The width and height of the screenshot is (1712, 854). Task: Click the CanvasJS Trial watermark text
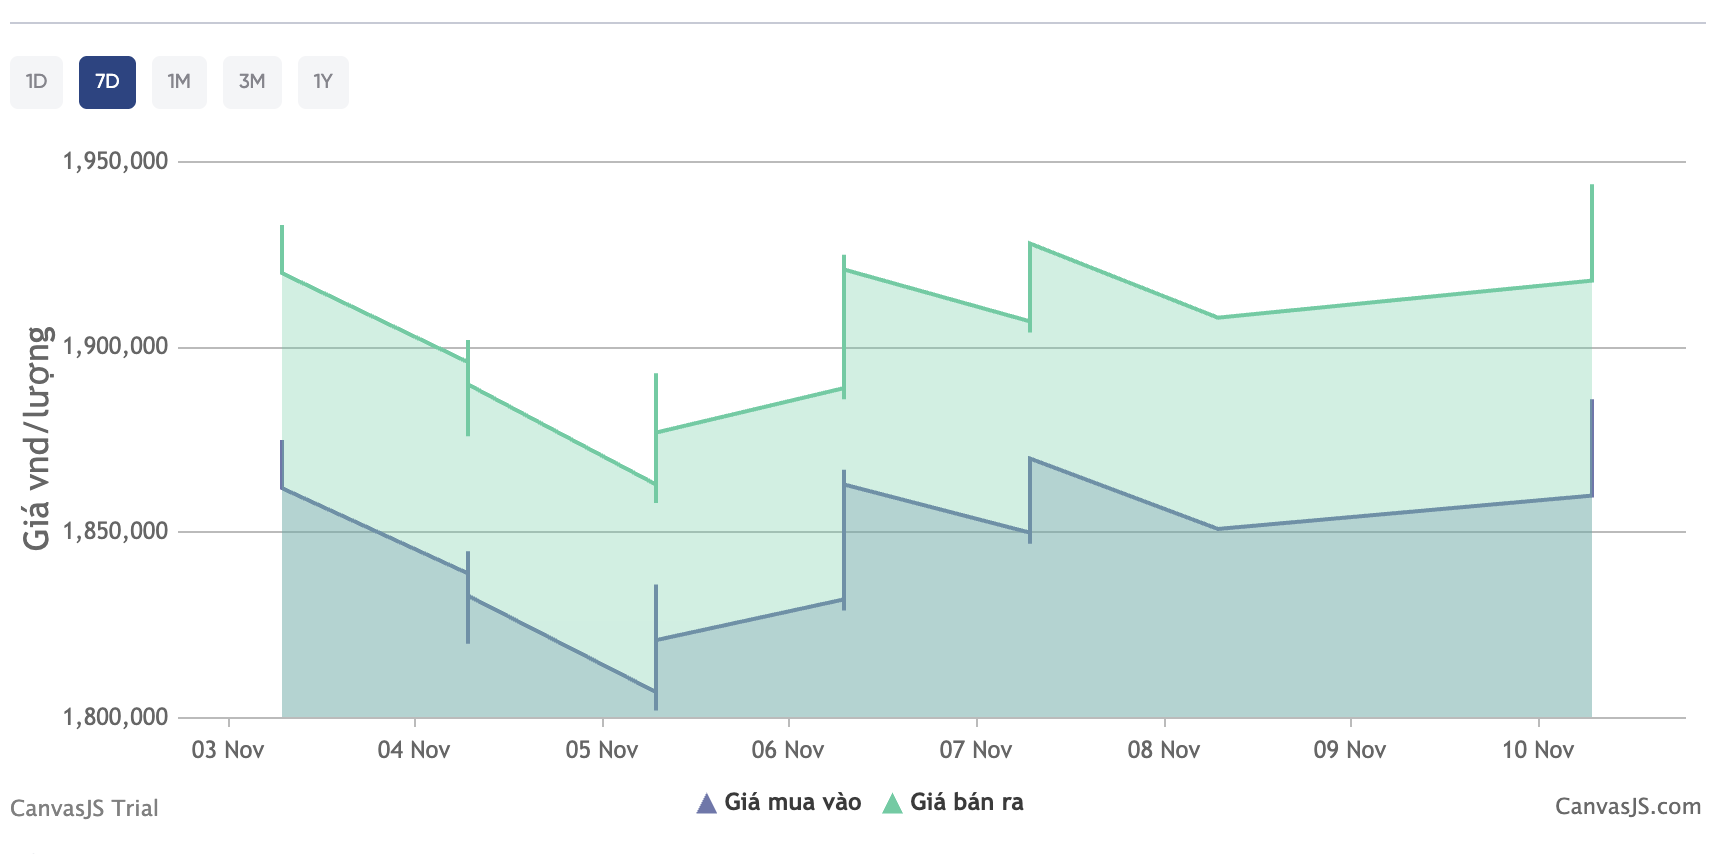click(x=85, y=808)
